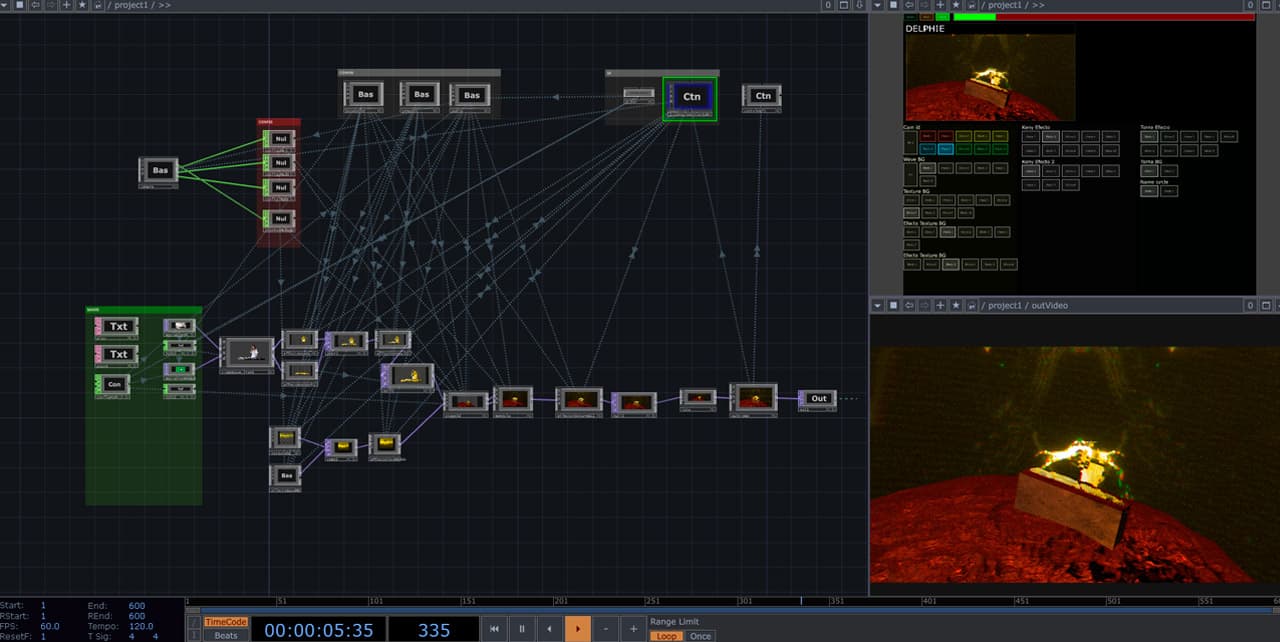Select the Out node at the chain's end
The height and width of the screenshot is (642, 1280).
point(817,399)
